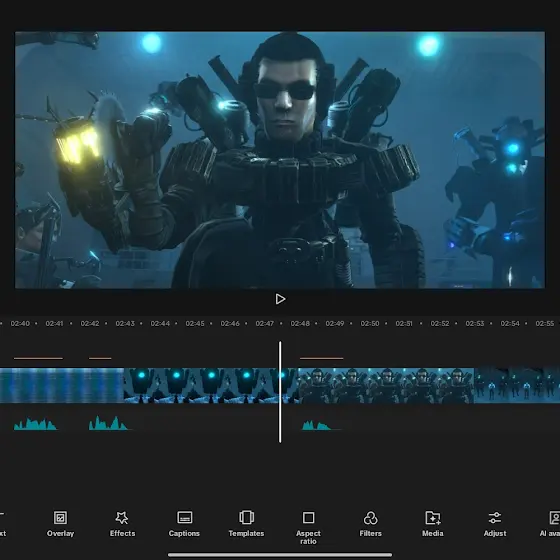Open the Captions tool
560x560 pixels.
click(184, 524)
